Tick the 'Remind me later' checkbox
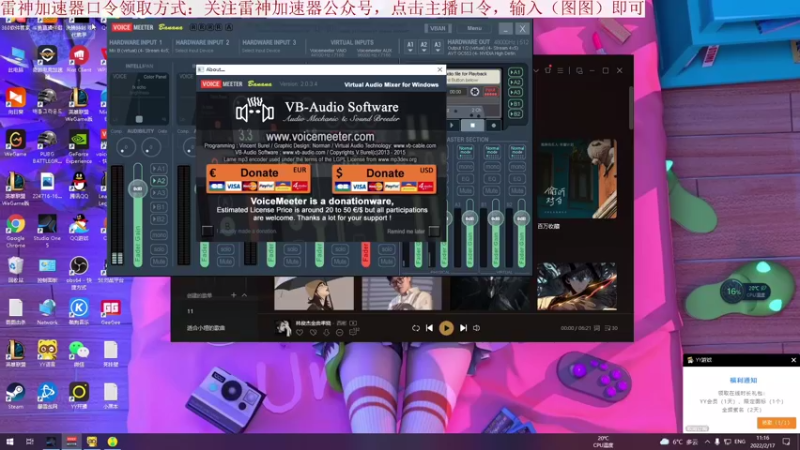The image size is (800, 450). coord(434,231)
